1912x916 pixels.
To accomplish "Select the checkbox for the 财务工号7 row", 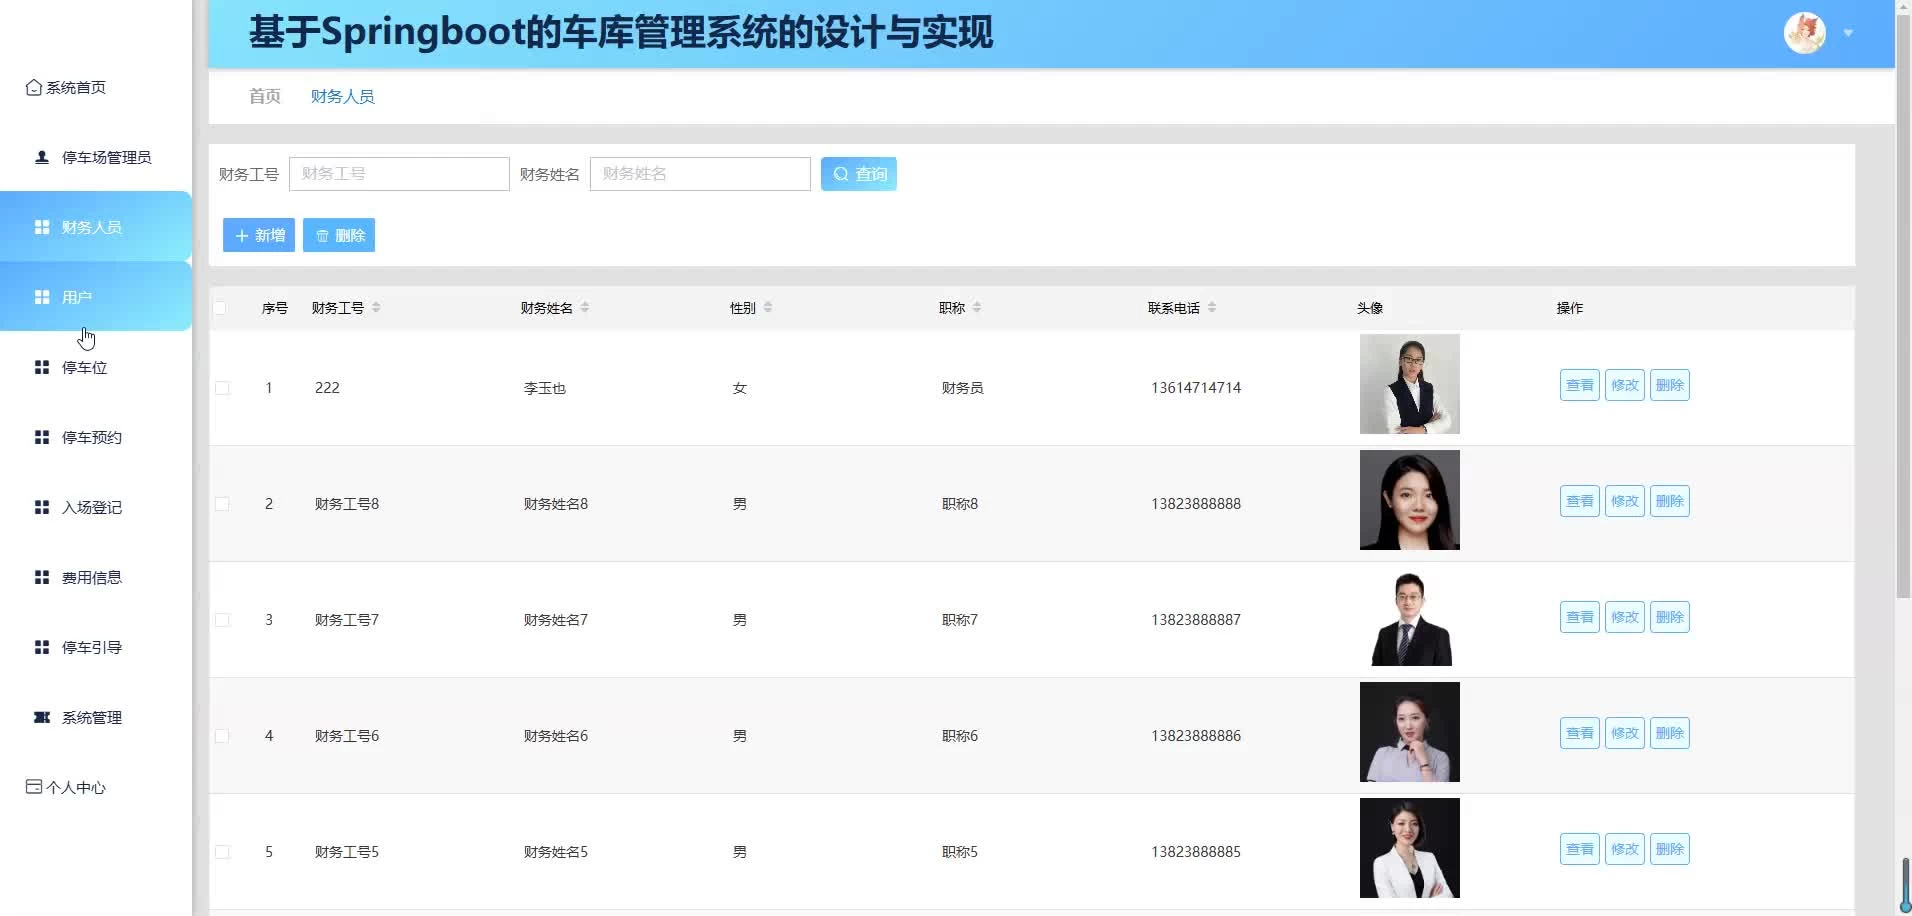I will click(x=222, y=620).
